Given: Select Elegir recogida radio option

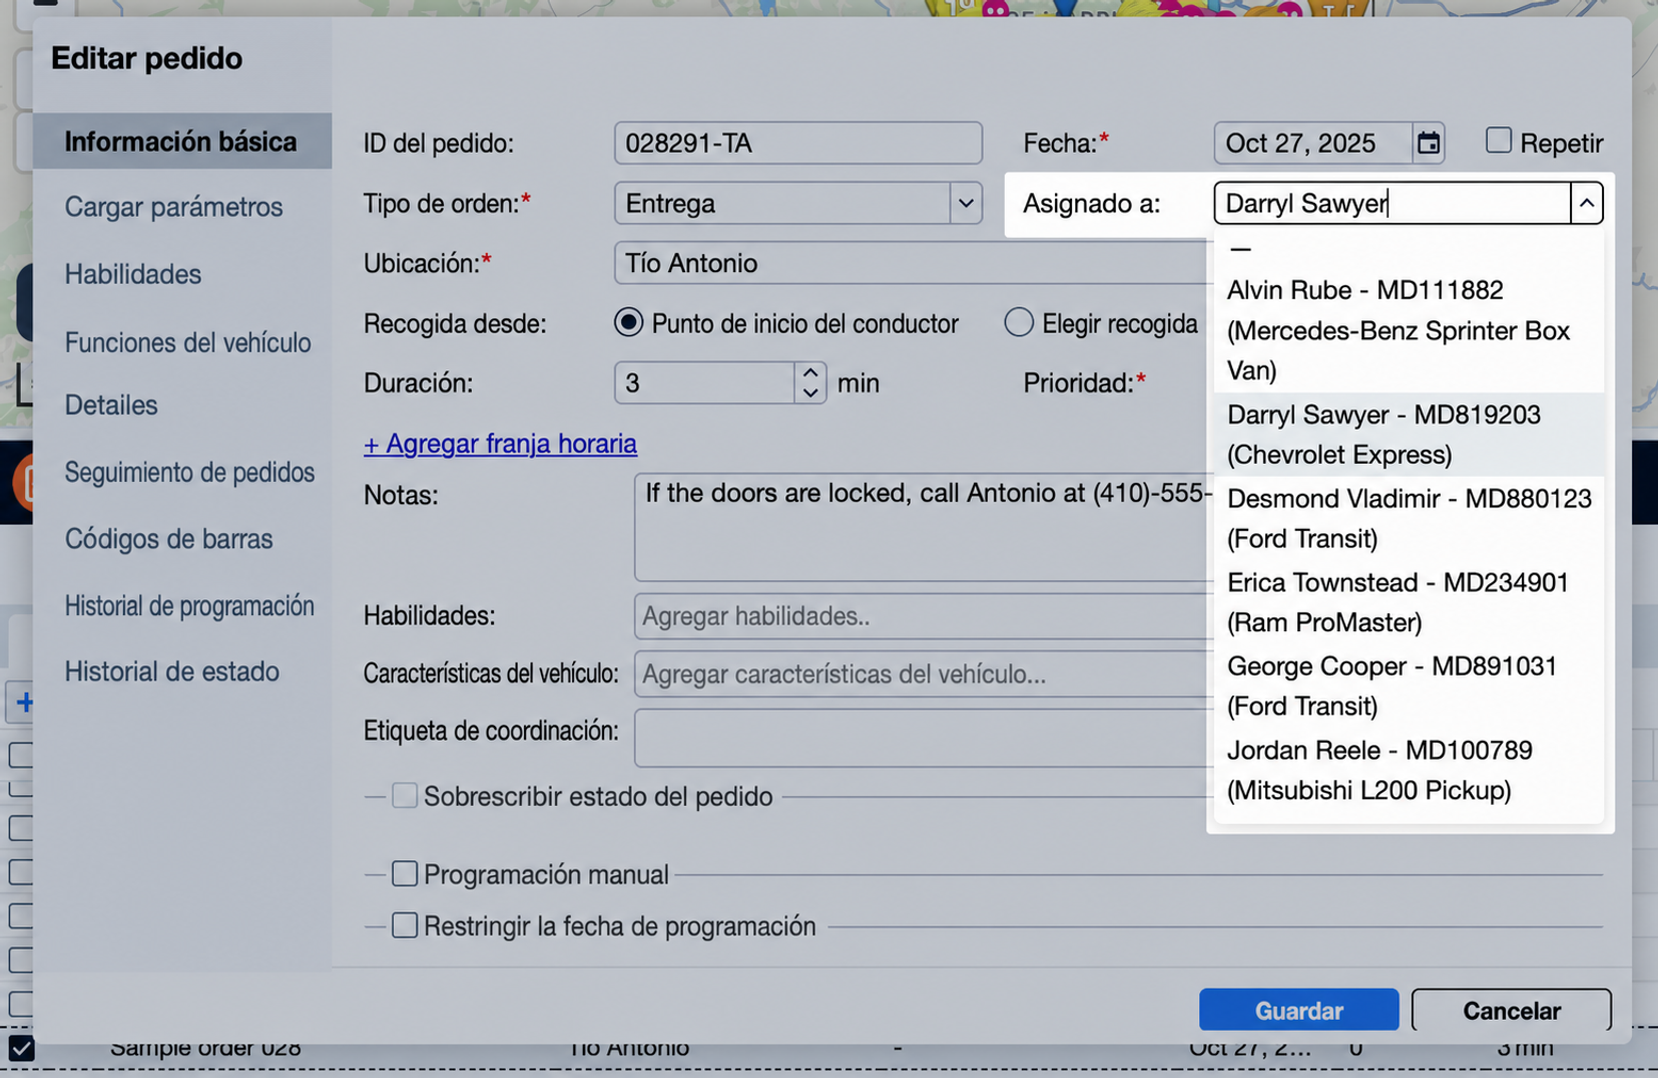Looking at the screenshot, I should click(x=1018, y=322).
